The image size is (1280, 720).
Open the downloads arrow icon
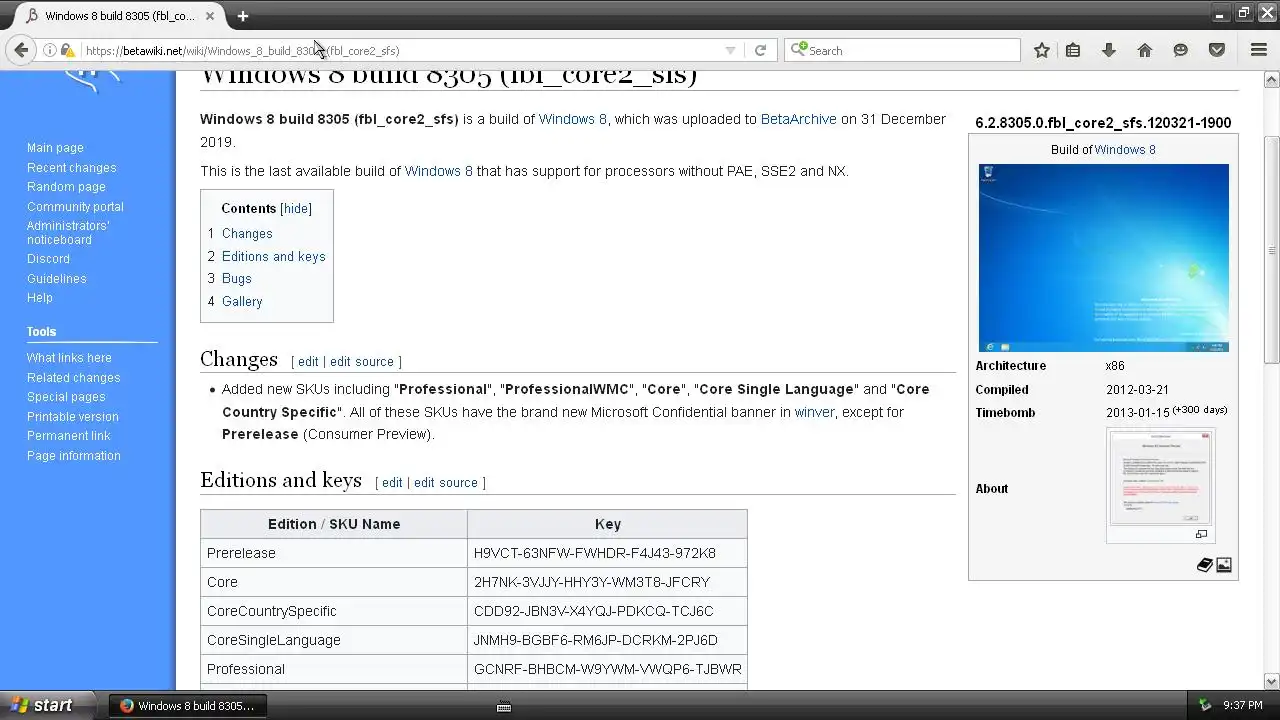[1109, 50]
